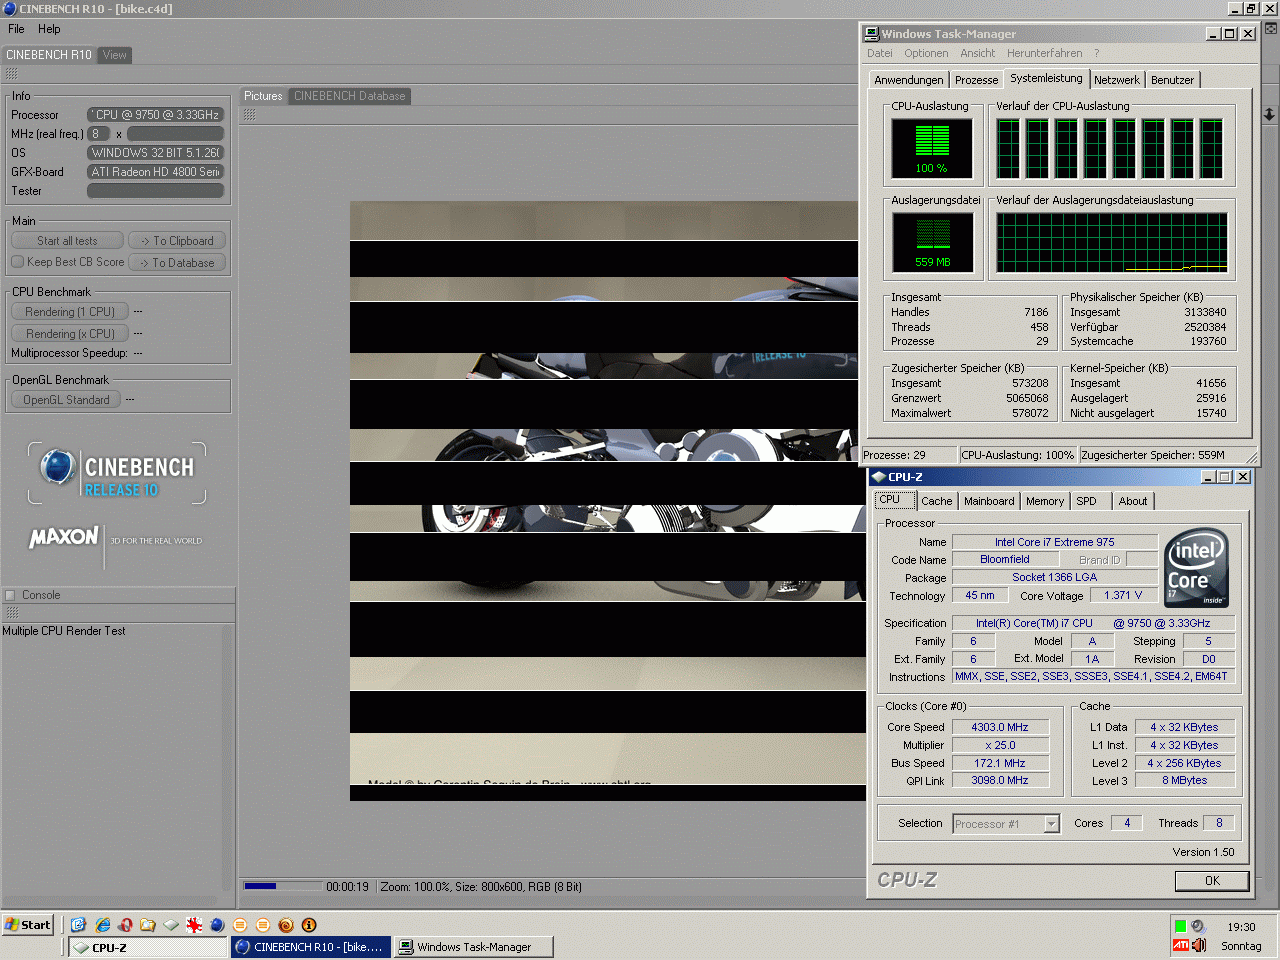This screenshot has height=960, width=1280.
Task: Open the folder icon in quick launch
Action: [x=148, y=925]
